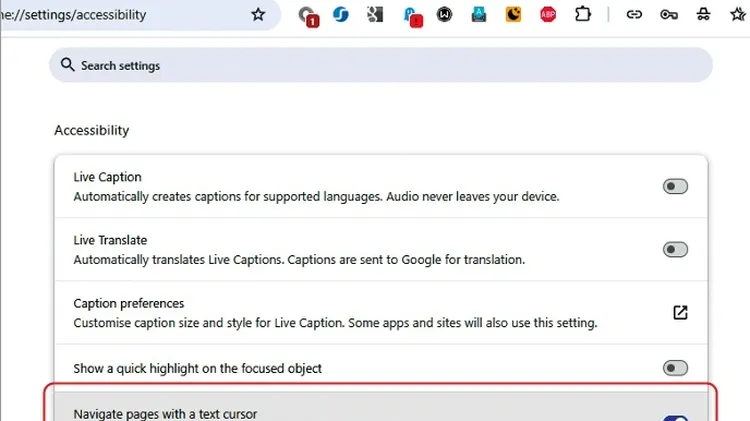Click the star icon at far right of toolbar
This screenshot has height=421, width=750.
[x=738, y=15]
